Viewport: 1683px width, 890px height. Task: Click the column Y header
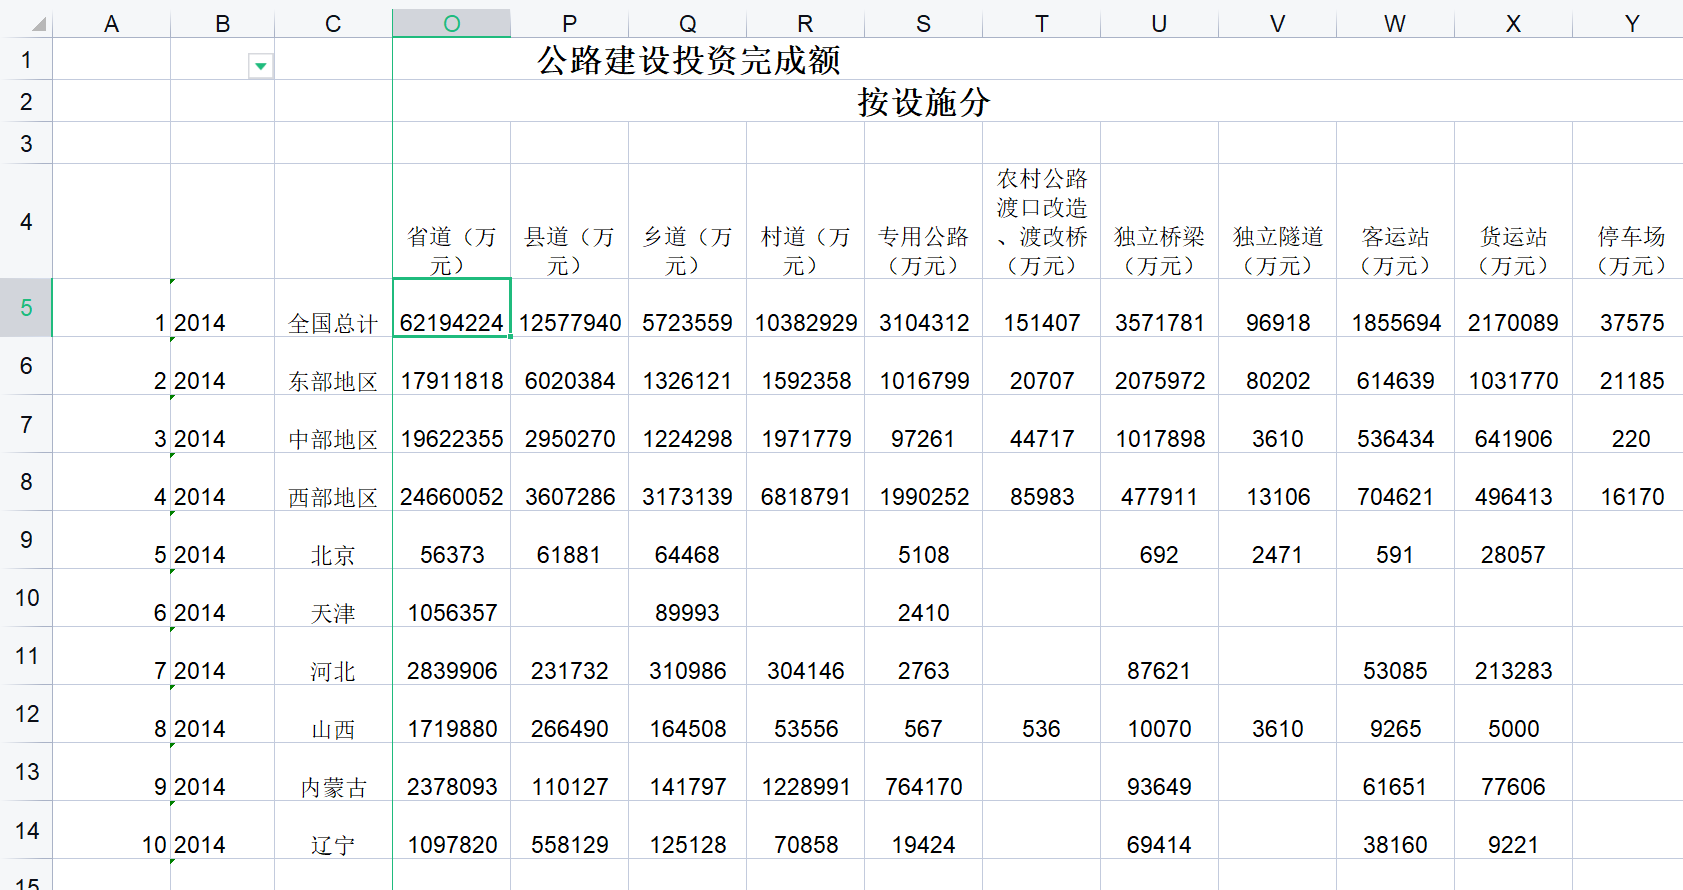point(1631,24)
